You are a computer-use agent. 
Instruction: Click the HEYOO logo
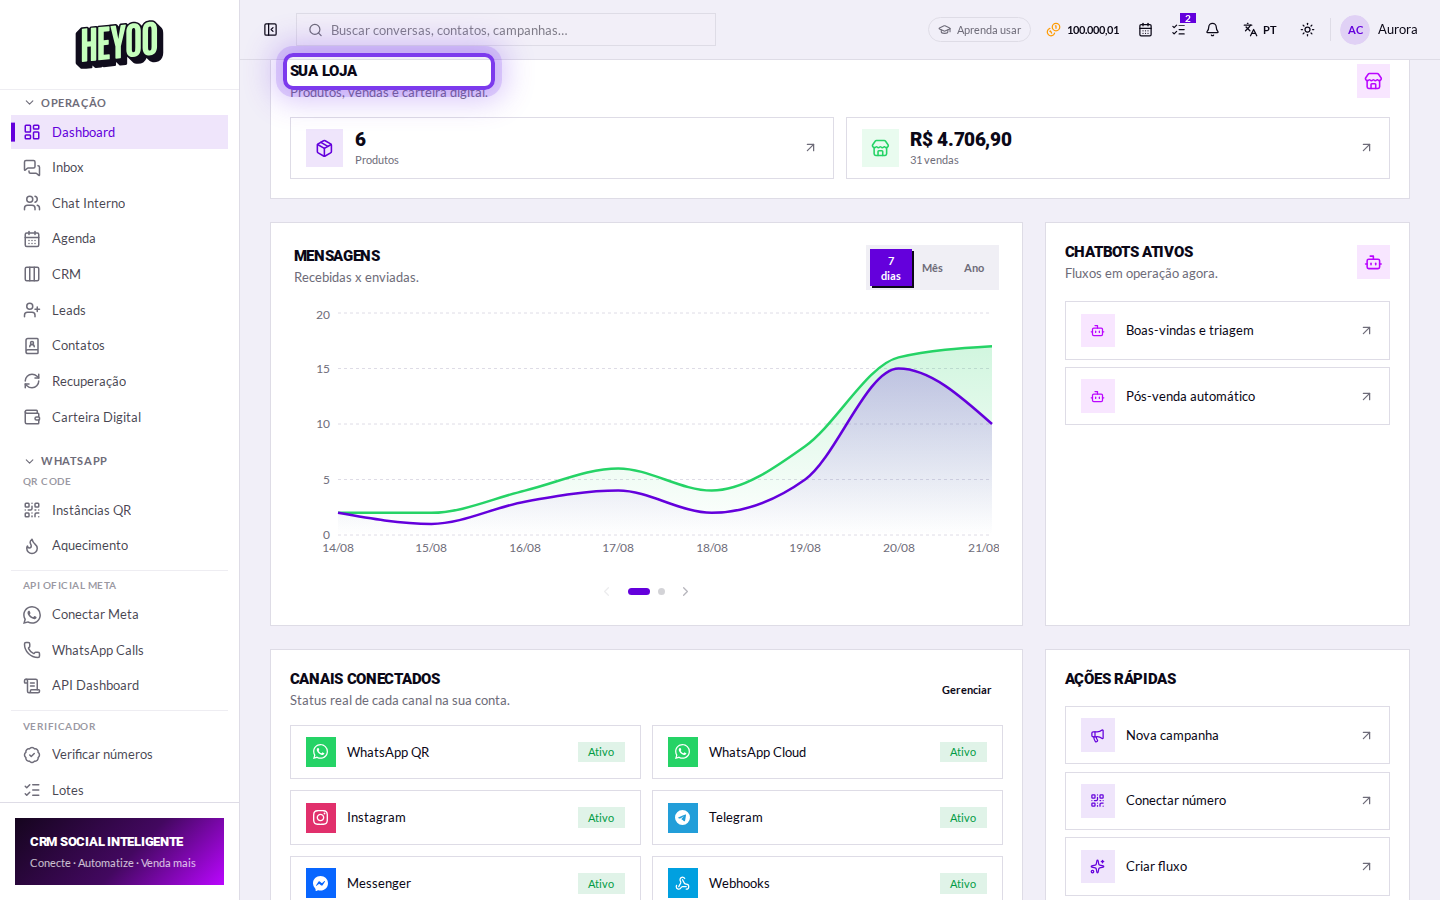120,44
